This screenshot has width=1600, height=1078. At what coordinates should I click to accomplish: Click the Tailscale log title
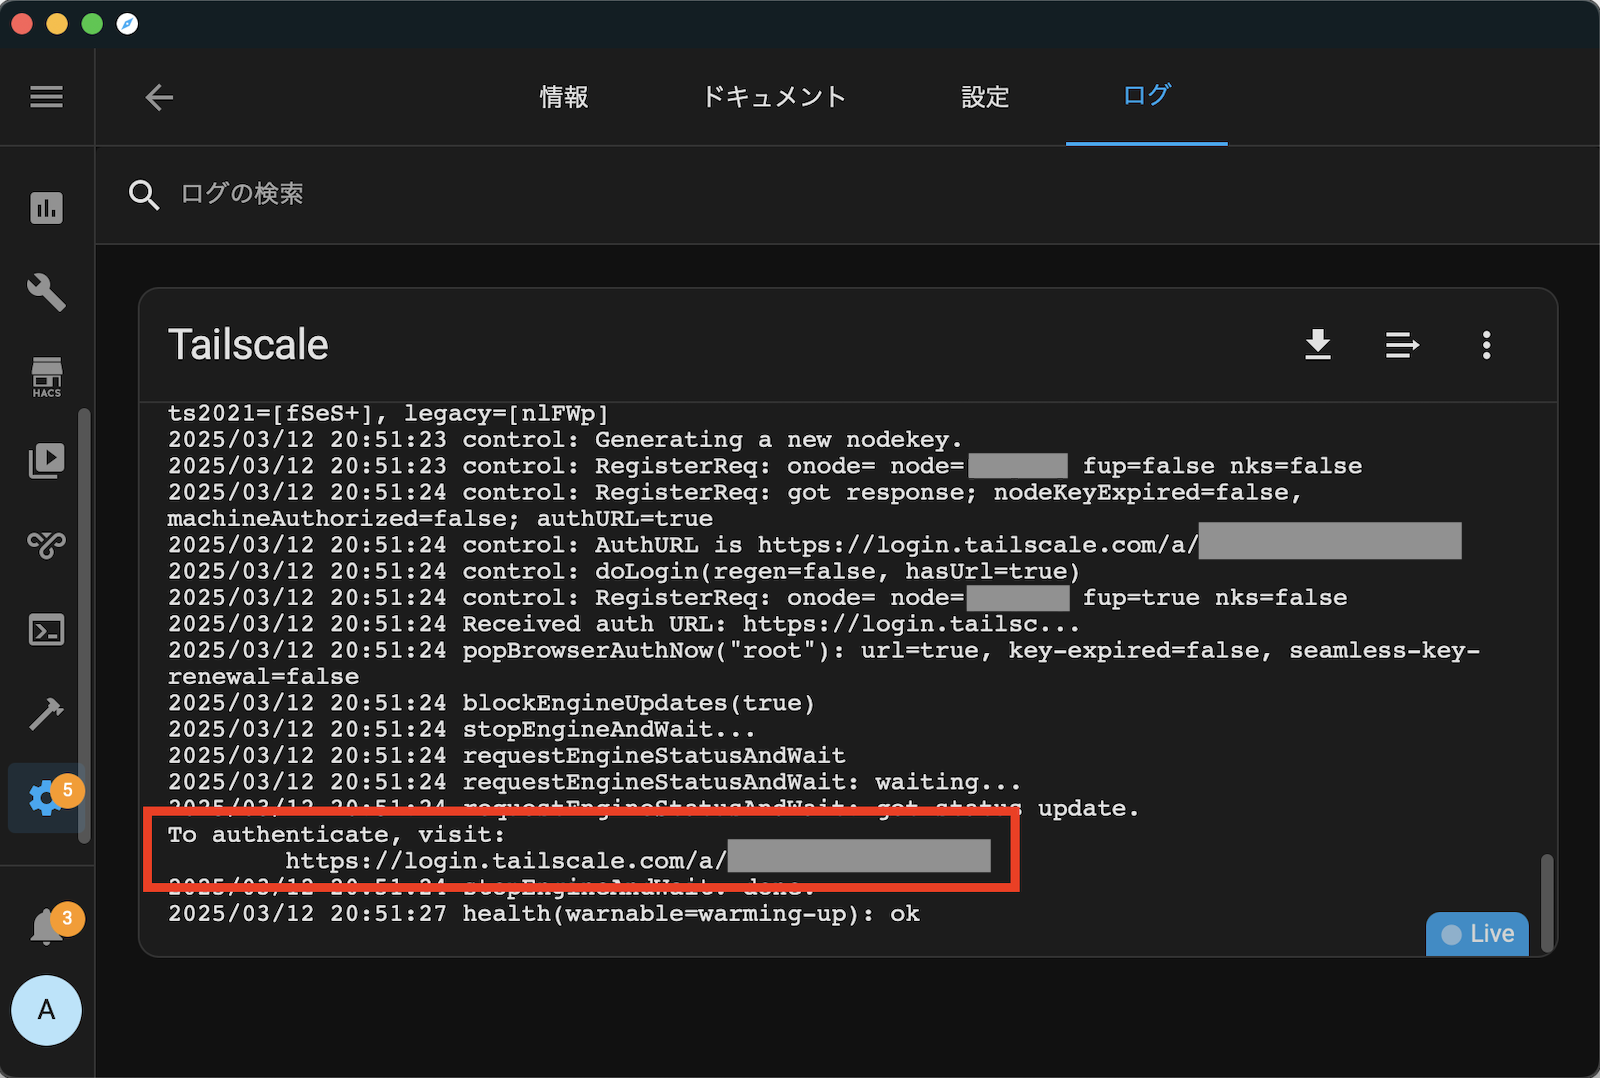coord(248,345)
